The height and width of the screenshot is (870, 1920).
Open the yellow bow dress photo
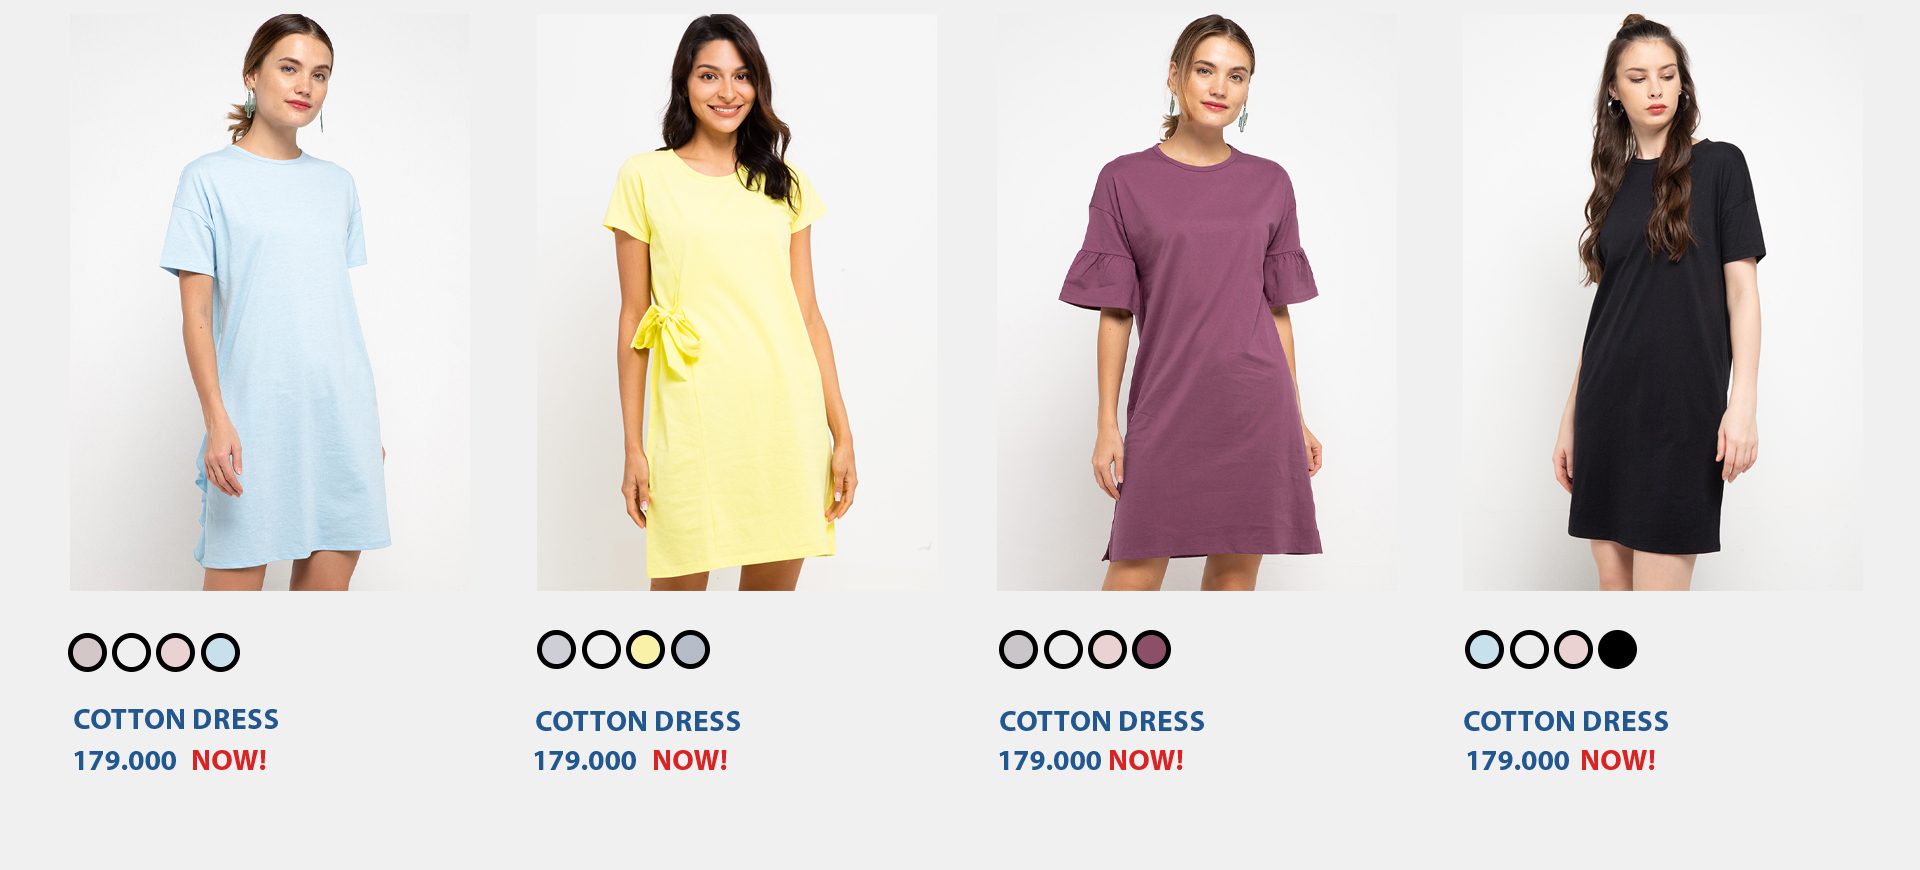(737, 302)
